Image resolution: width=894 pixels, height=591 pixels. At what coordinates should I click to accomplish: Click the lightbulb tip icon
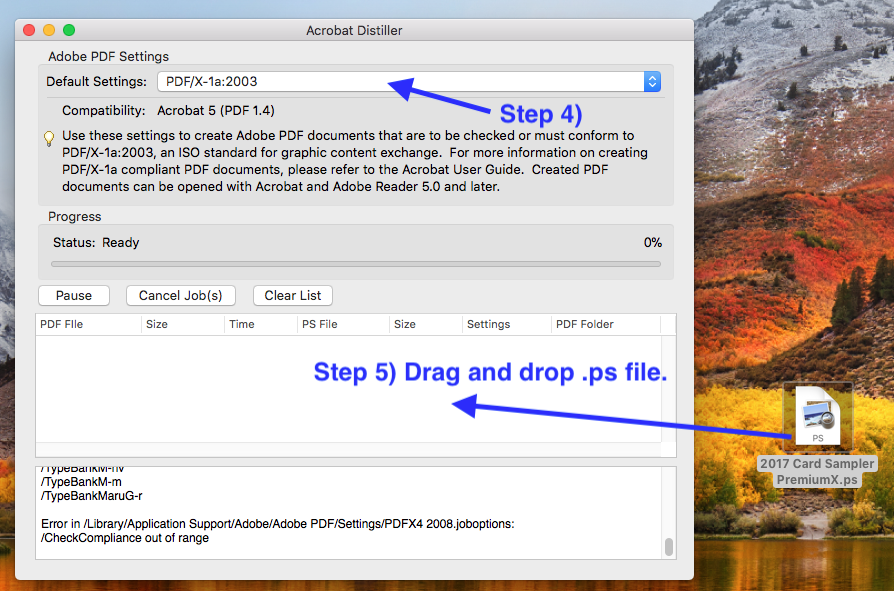(x=49, y=138)
